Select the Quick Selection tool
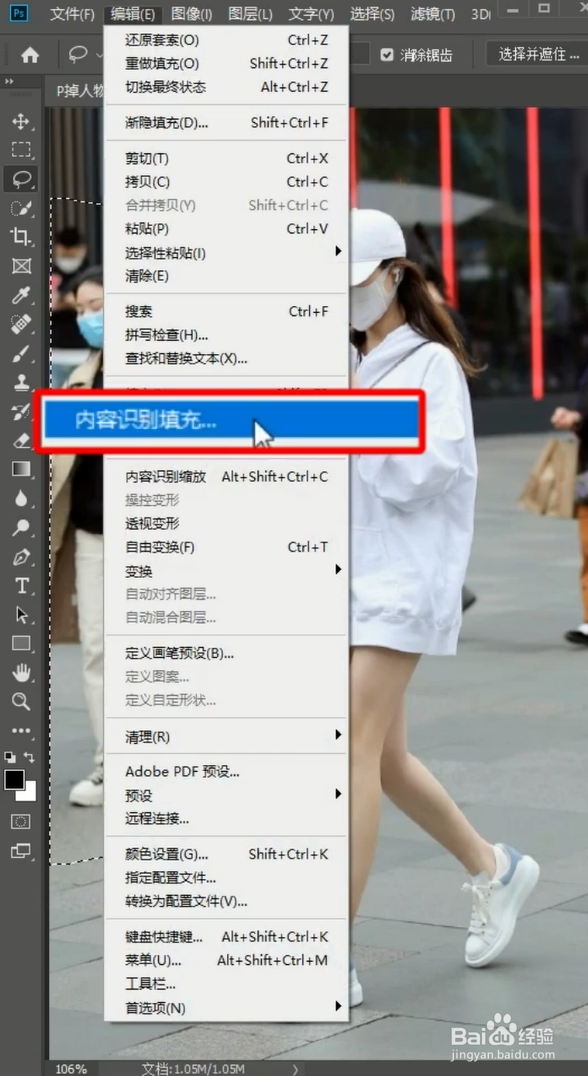 (21, 208)
